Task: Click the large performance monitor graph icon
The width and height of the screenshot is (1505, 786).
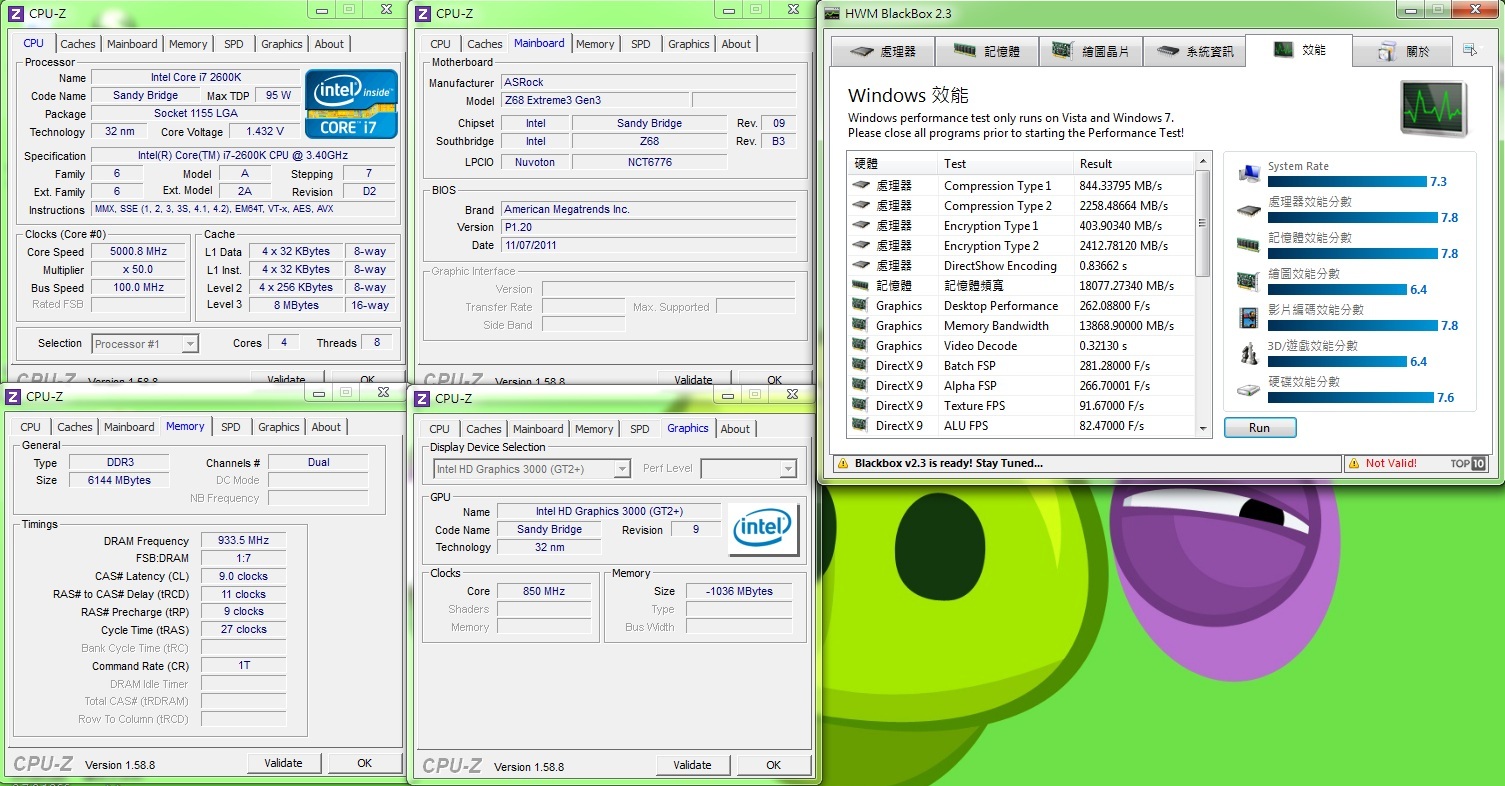Action: pyautogui.click(x=1433, y=108)
